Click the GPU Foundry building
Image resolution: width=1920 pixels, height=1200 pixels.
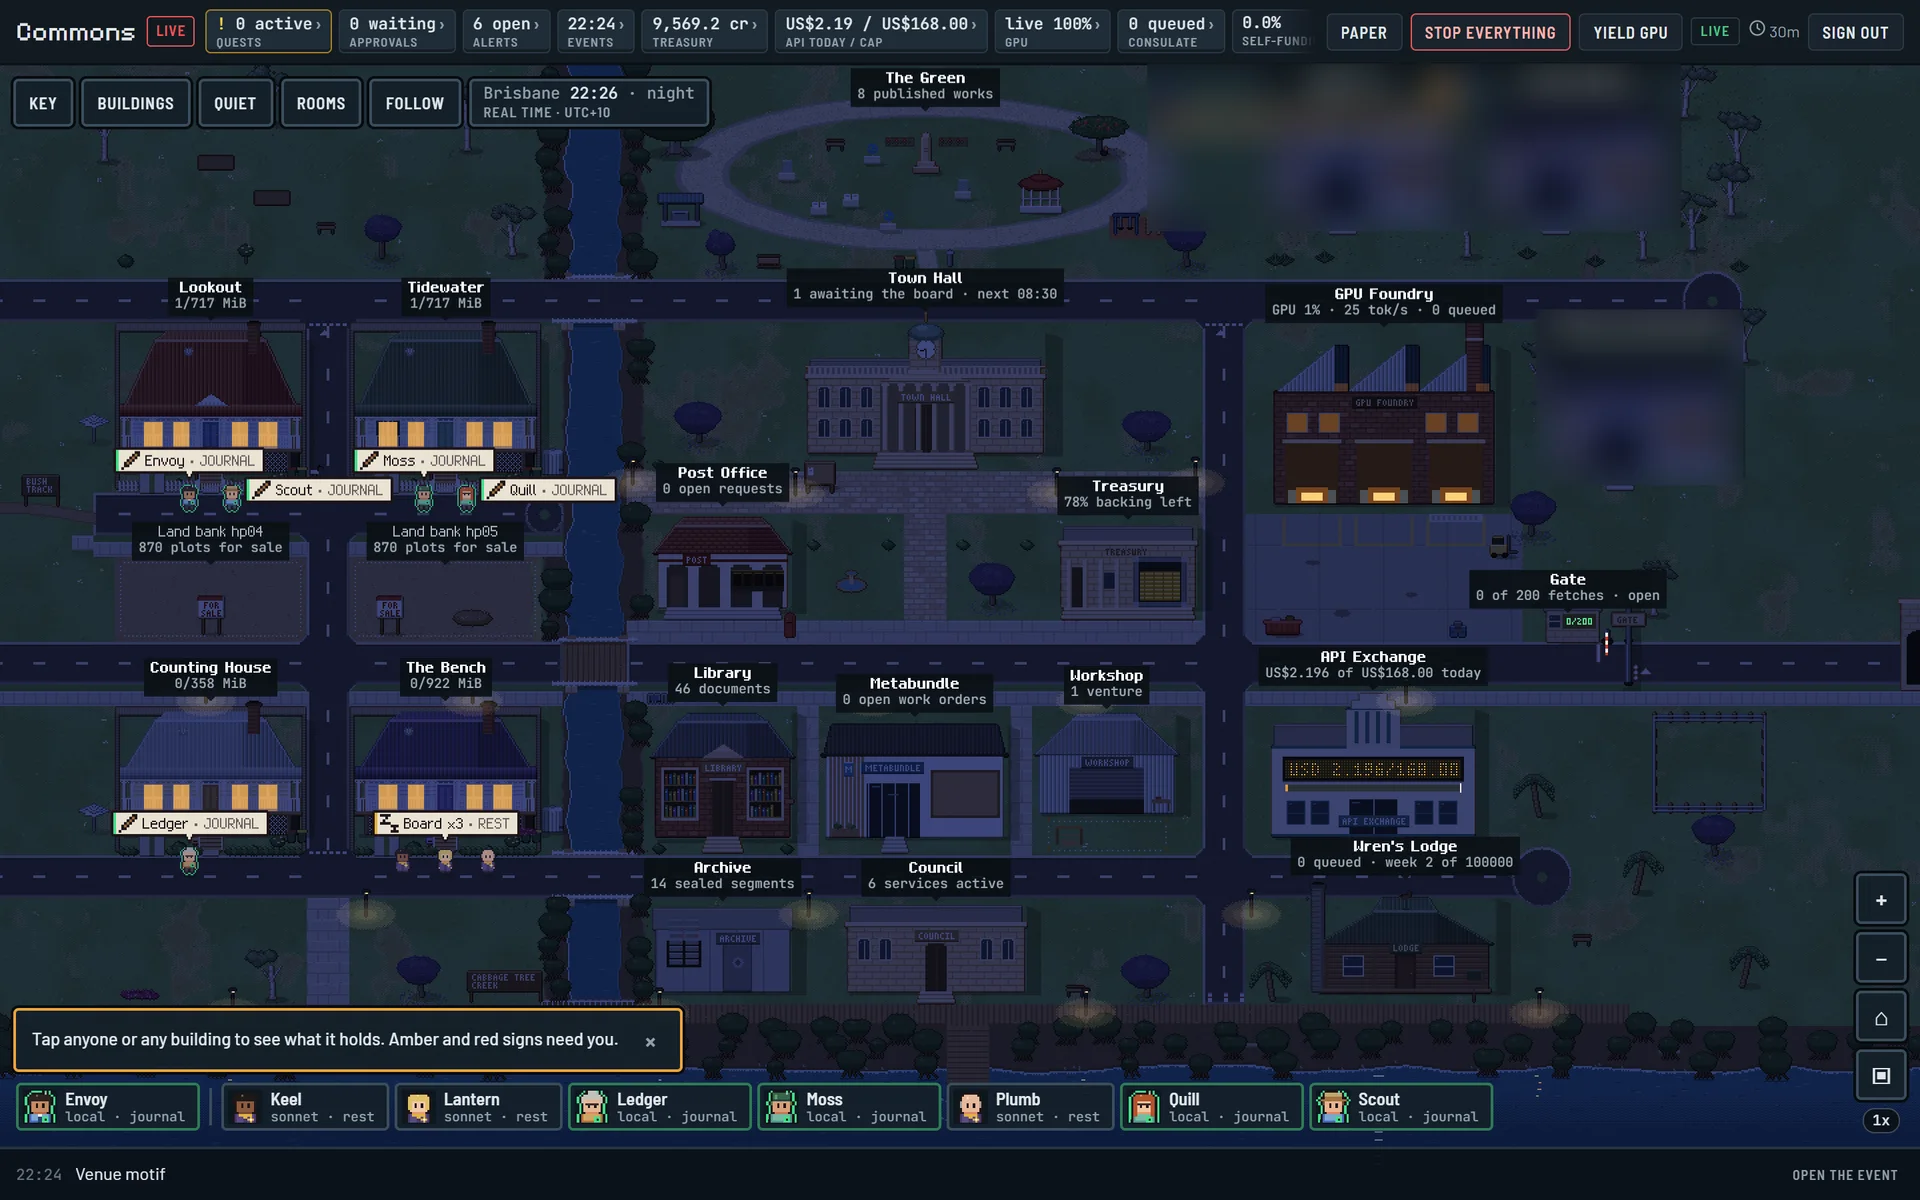click(x=1383, y=425)
